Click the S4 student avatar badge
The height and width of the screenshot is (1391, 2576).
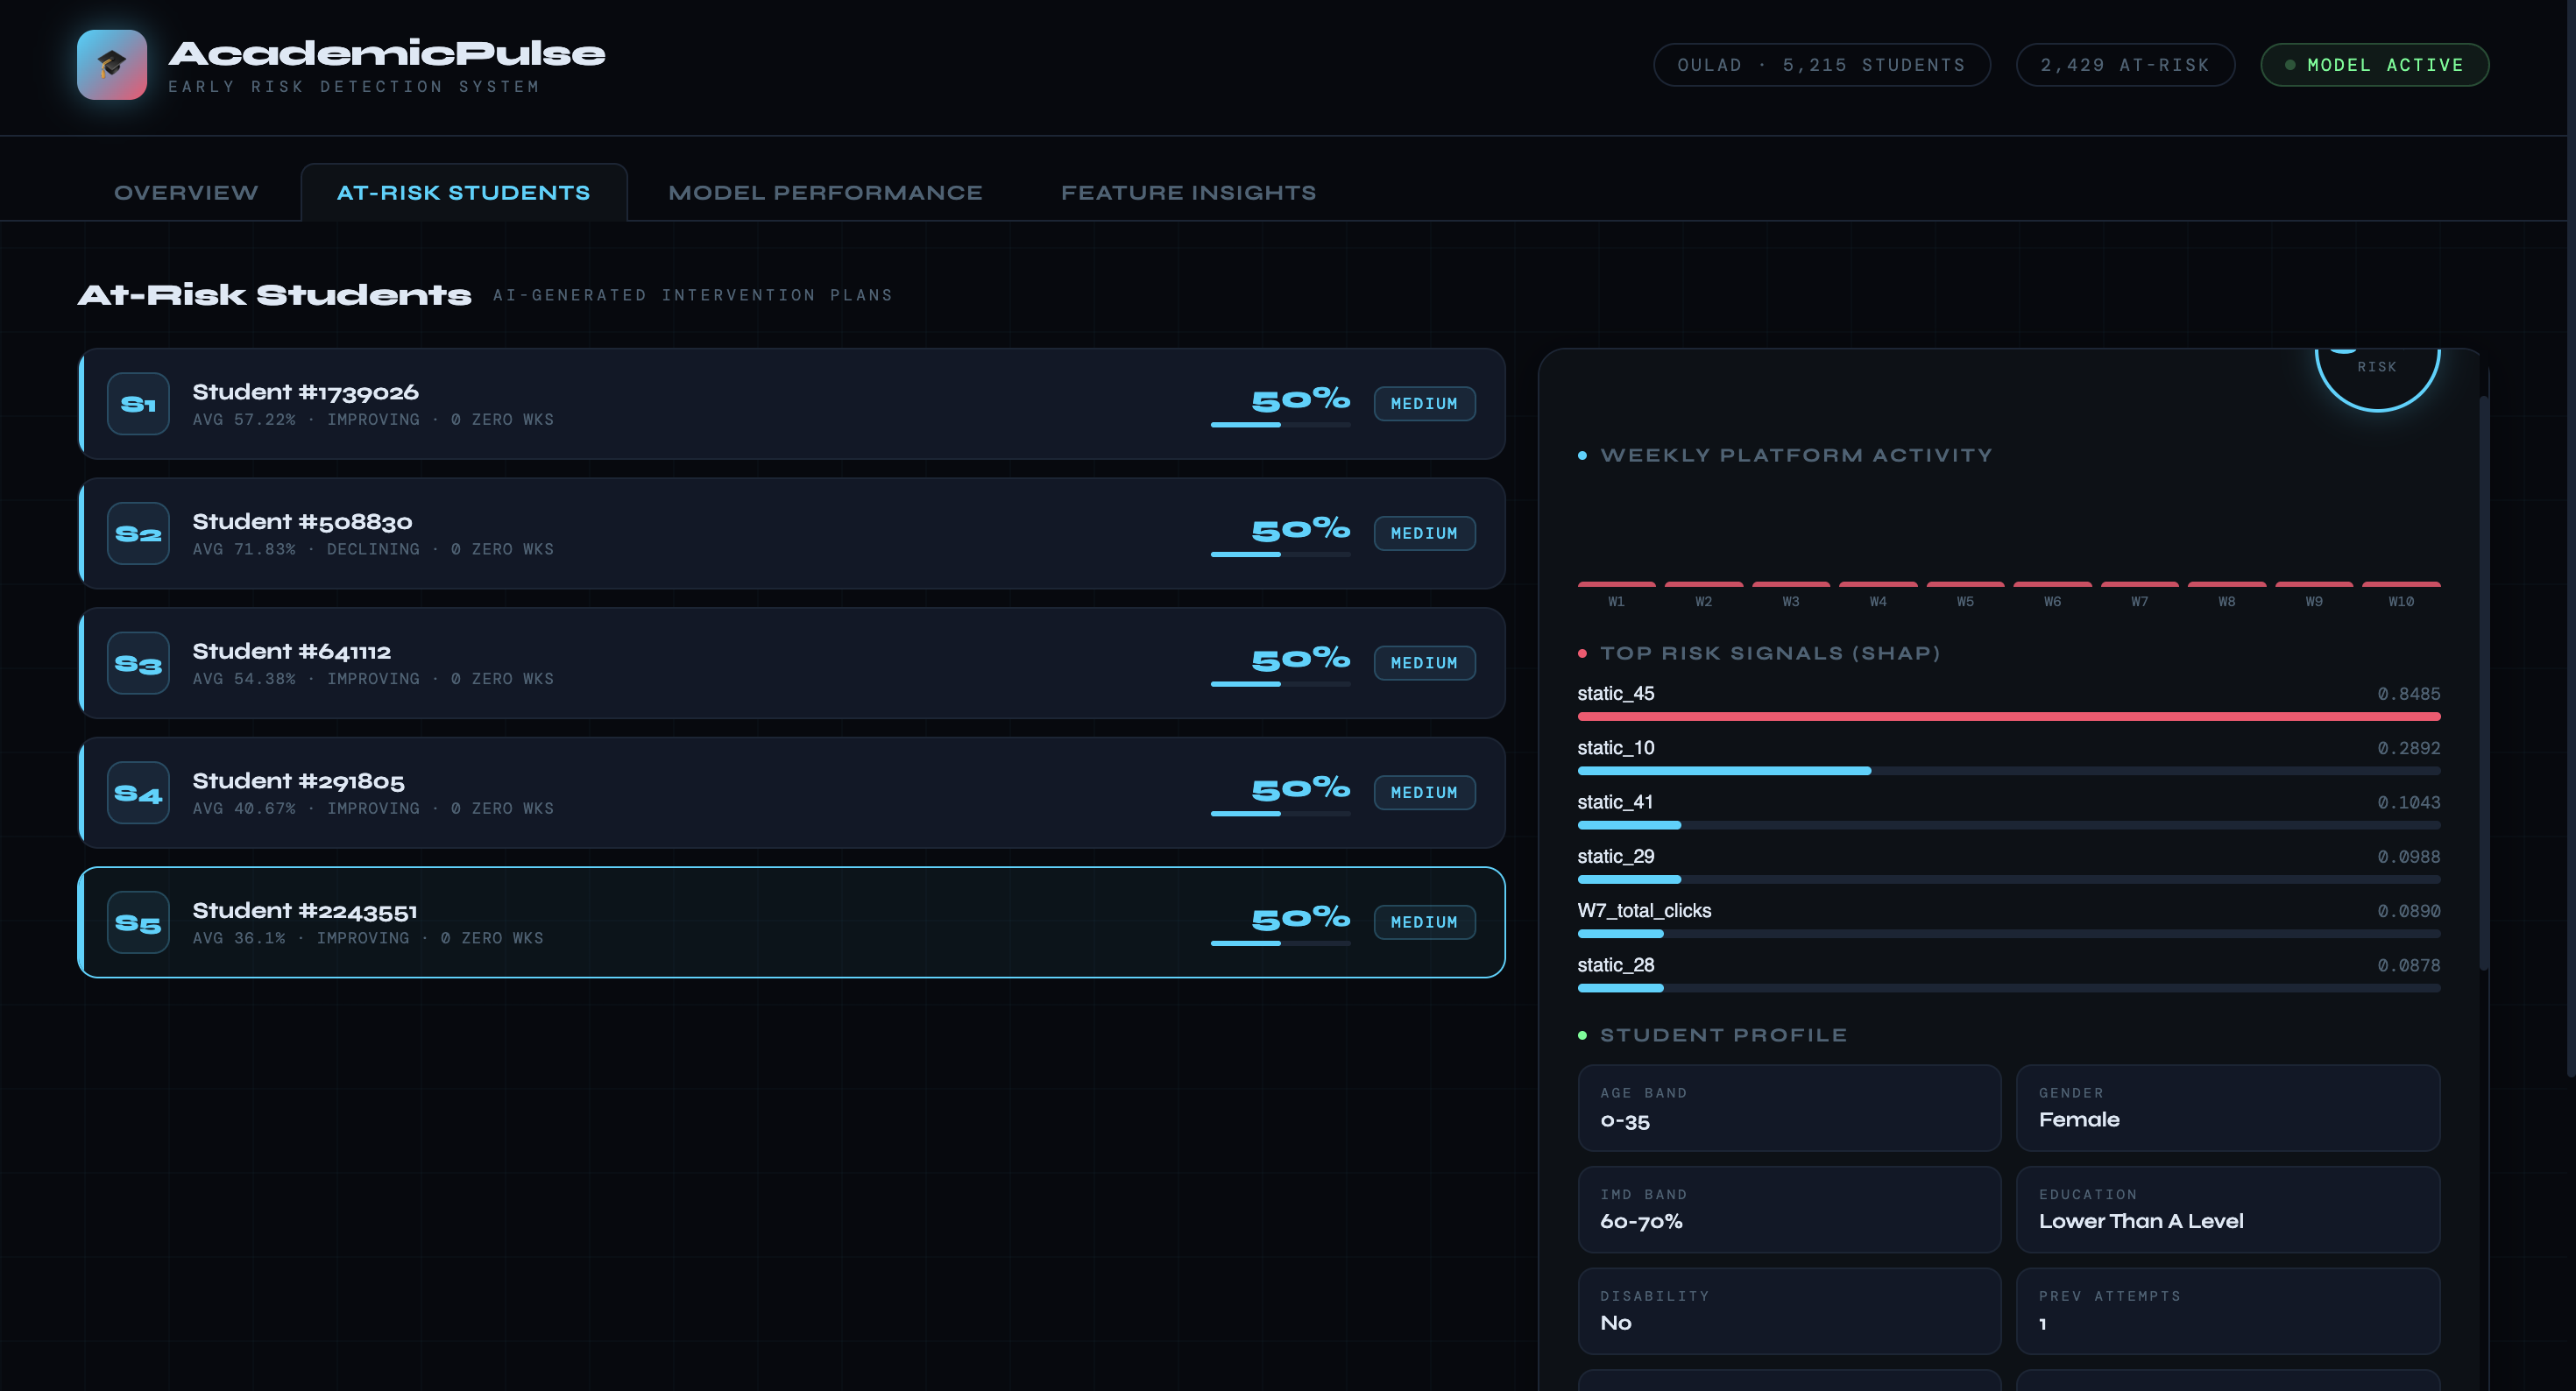138,793
